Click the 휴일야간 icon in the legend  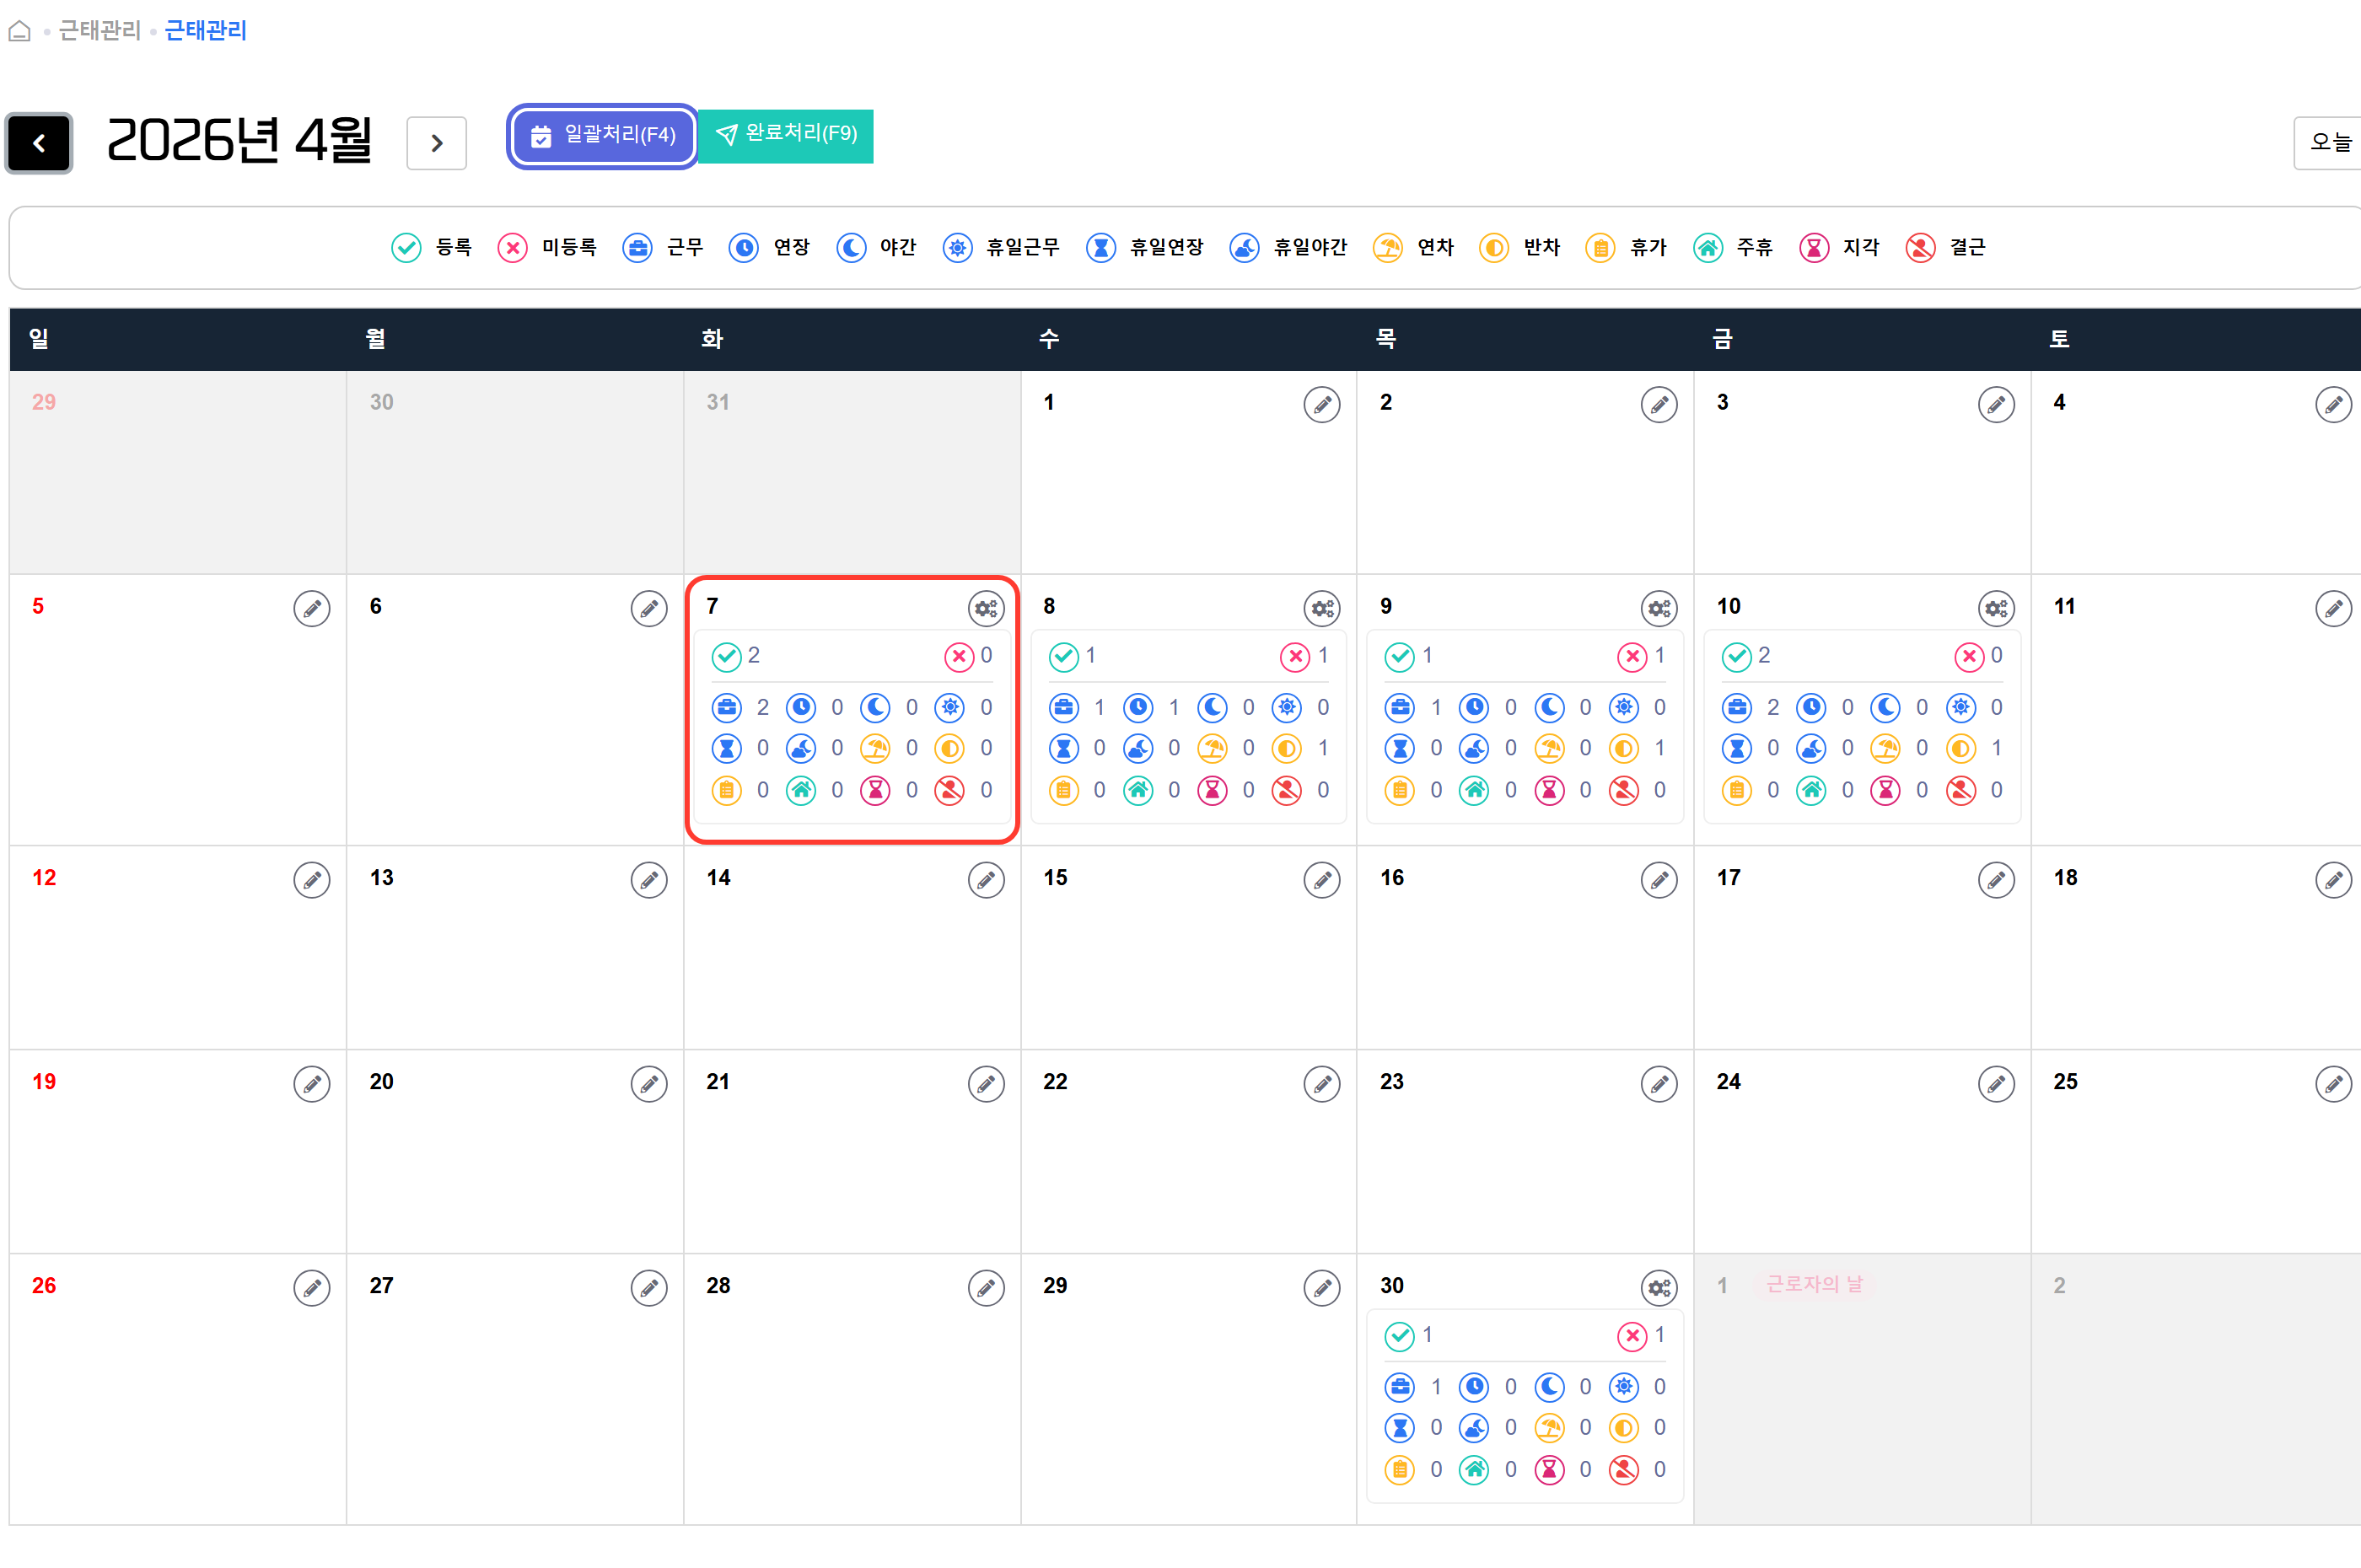(1244, 248)
